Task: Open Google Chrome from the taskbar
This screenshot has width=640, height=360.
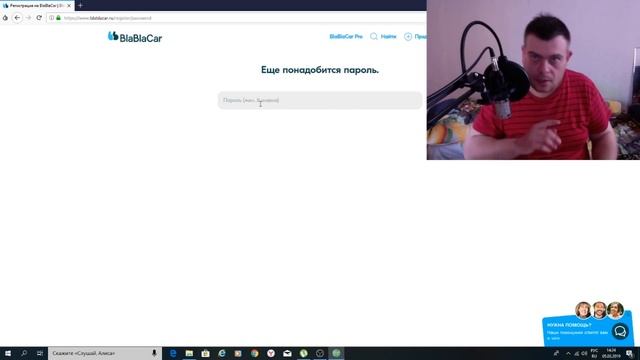Action: click(255, 353)
